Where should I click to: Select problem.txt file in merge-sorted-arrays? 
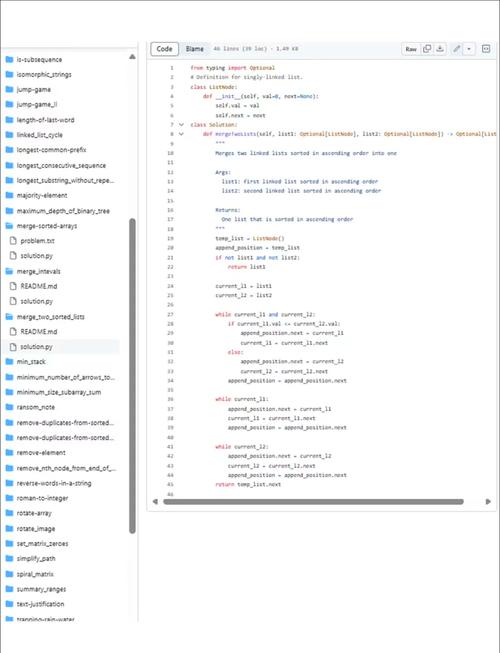click(x=37, y=241)
